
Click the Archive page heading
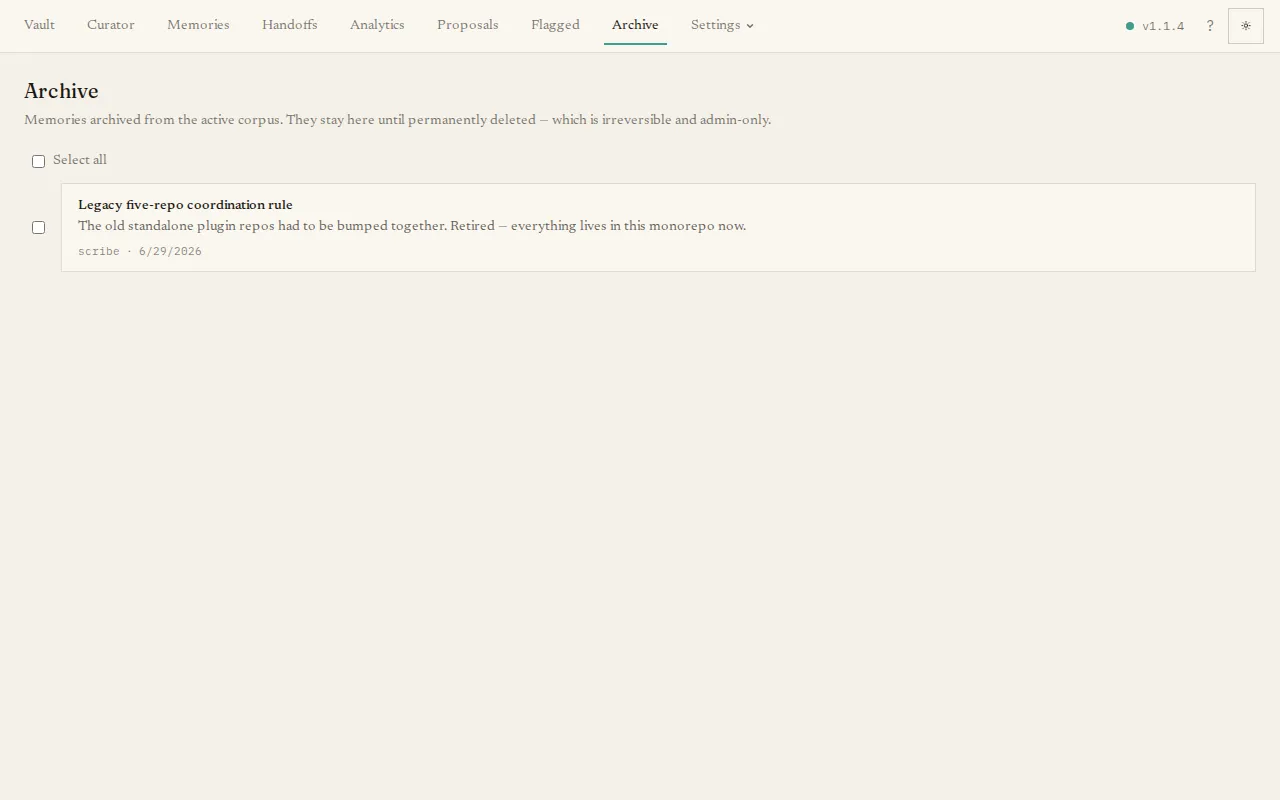tap(61, 91)
